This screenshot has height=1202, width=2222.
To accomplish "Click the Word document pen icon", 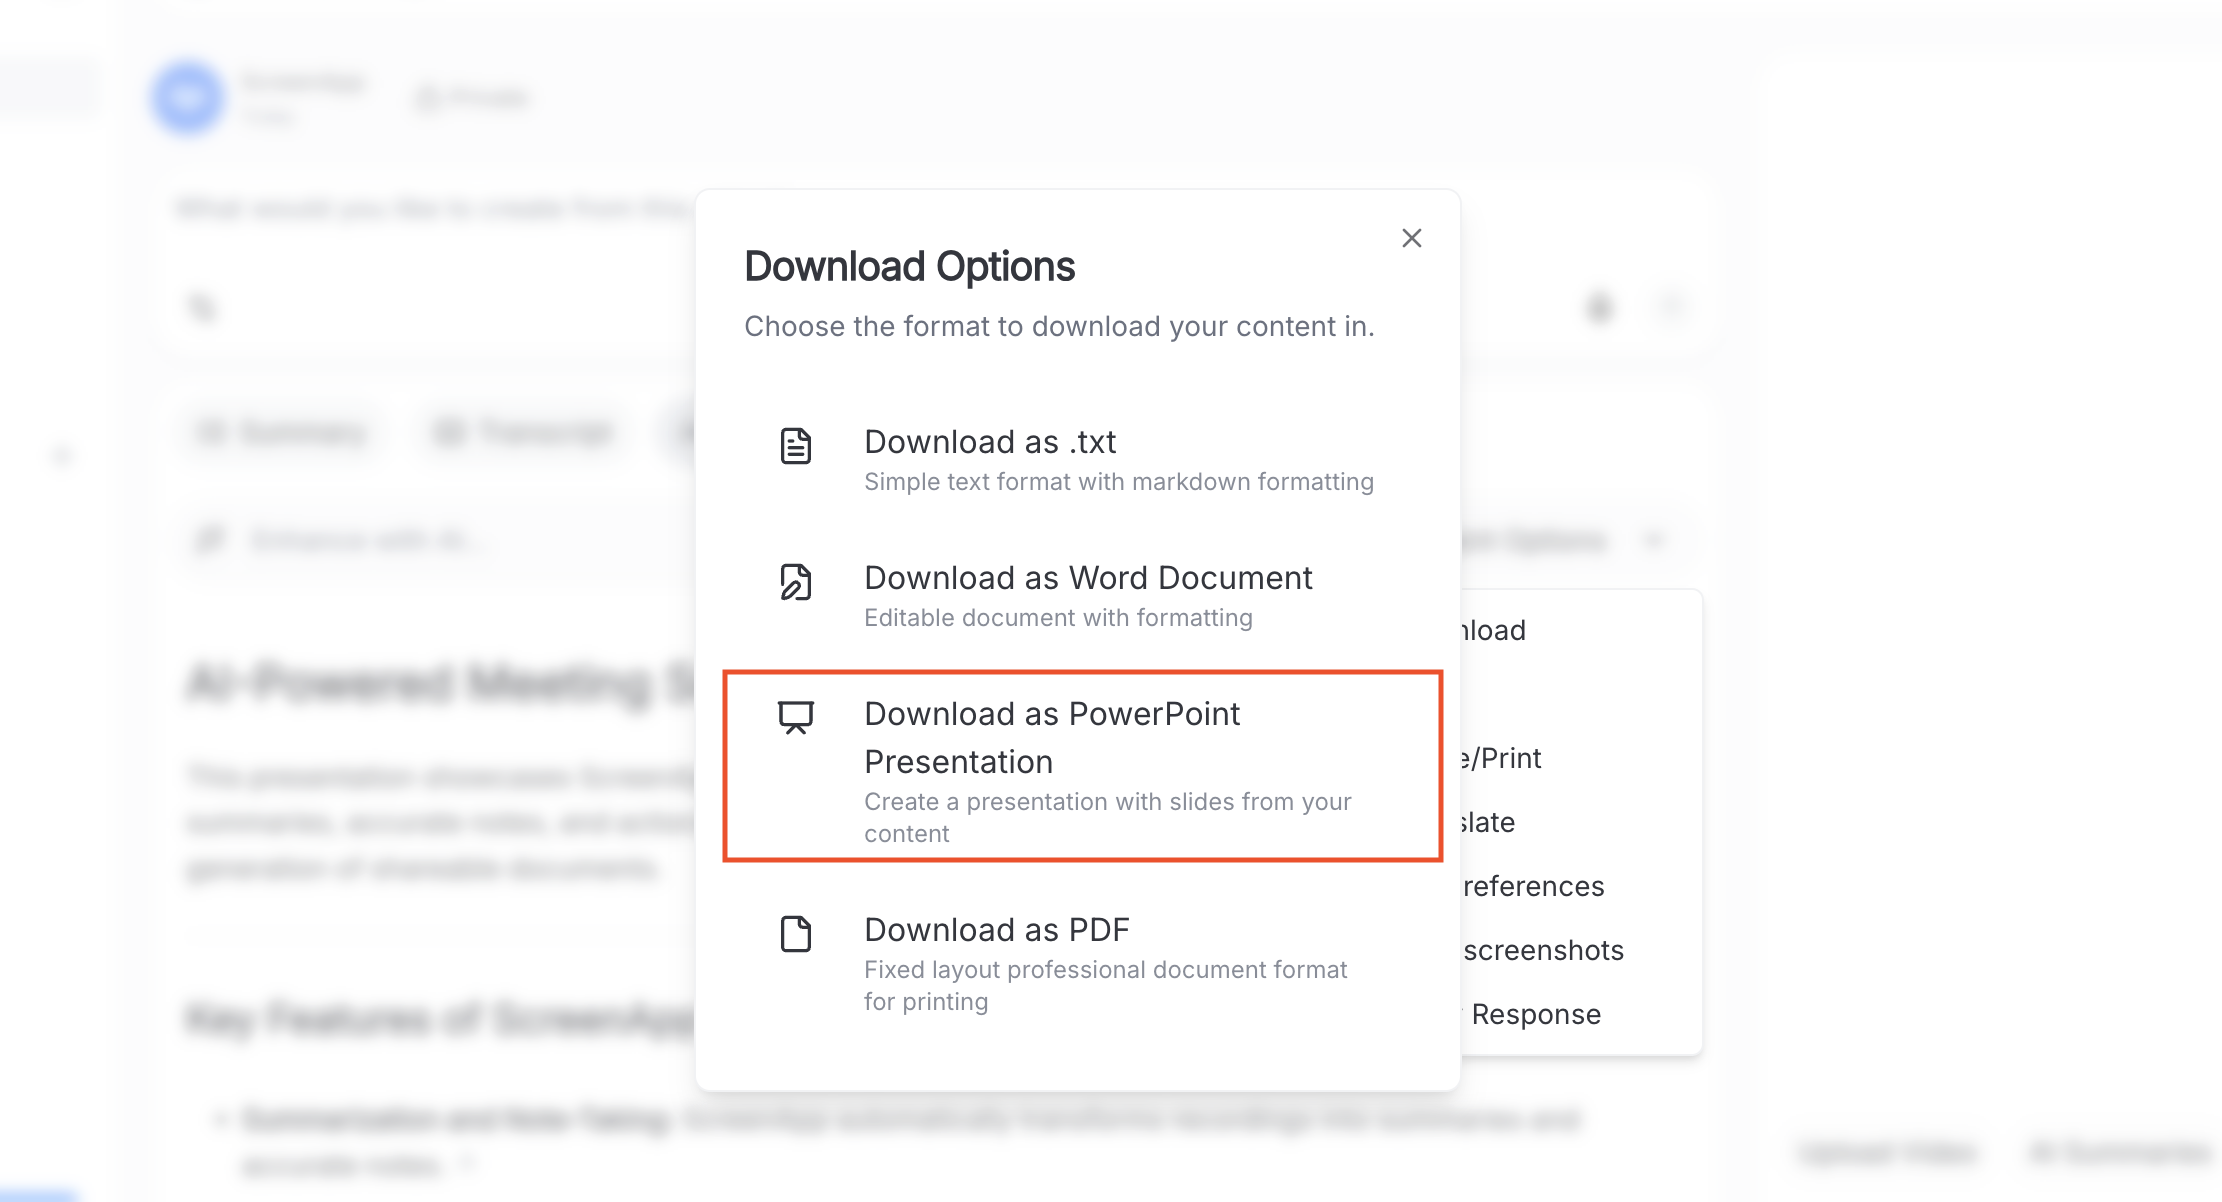I will (793, 583).
